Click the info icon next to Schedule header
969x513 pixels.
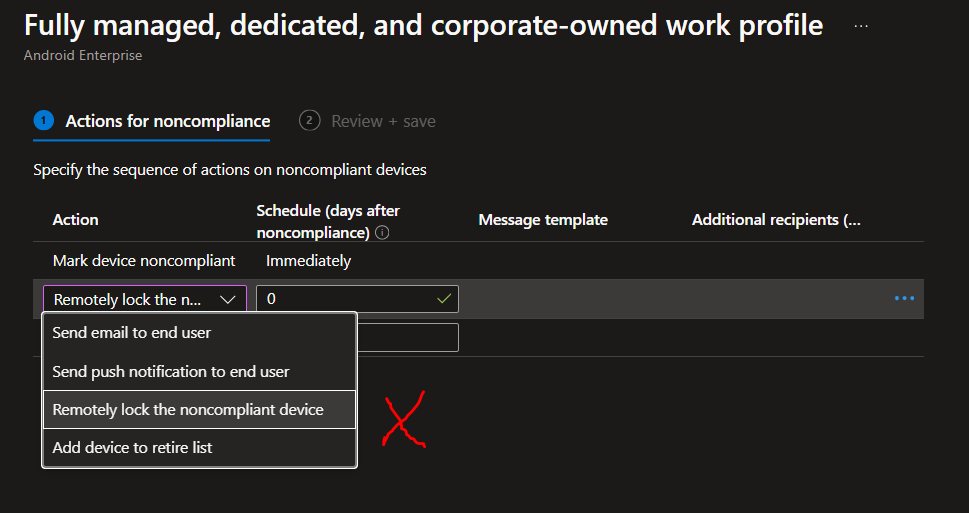382,233
